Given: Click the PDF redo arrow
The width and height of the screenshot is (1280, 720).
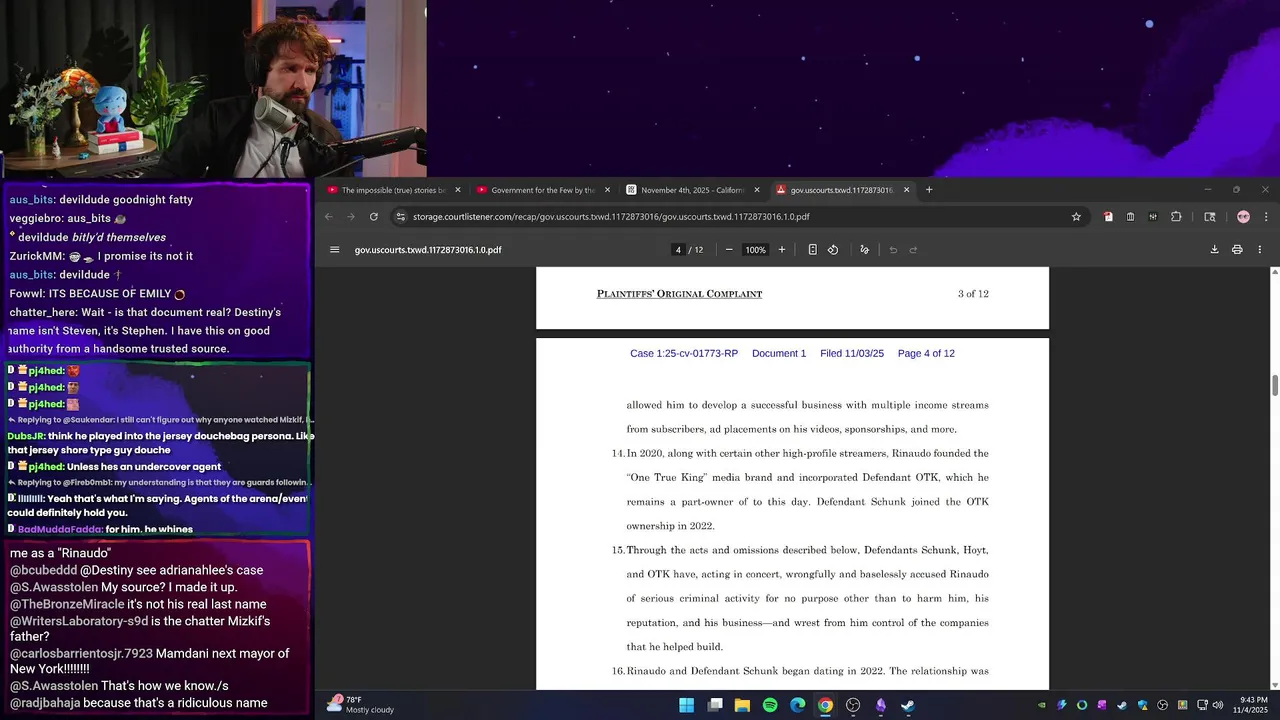Looking at the screenshot, I should 913,250.
